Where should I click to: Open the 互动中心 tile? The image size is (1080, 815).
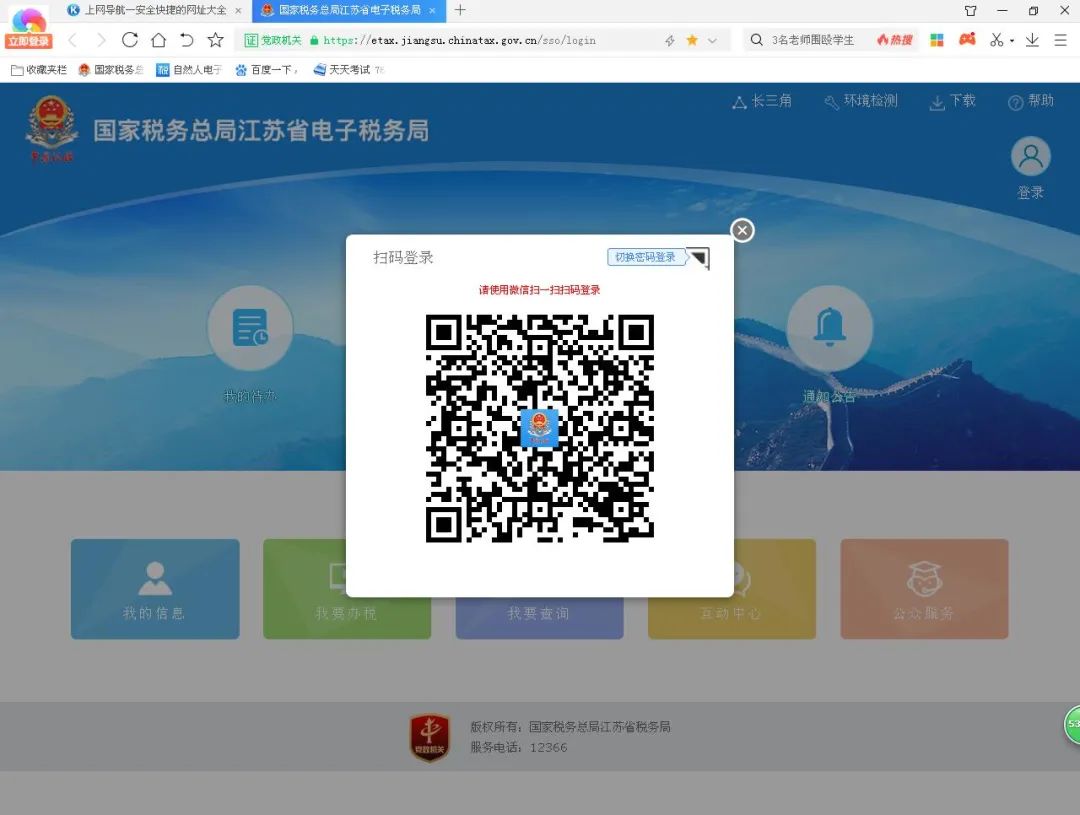click(x=732, y=589)
